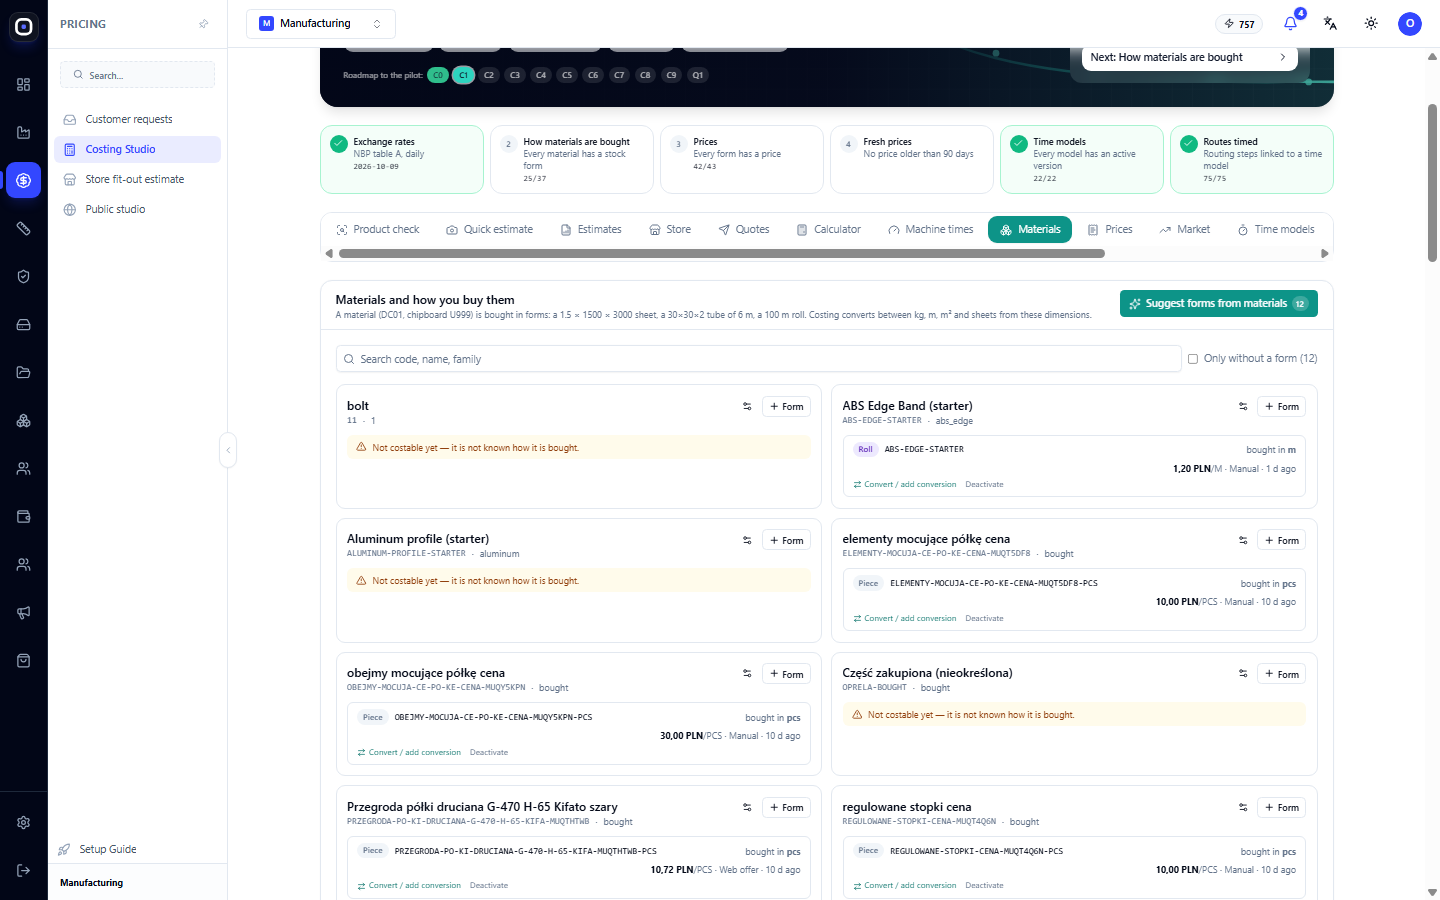Viewport: 1440px width, 900px height.
Task: Open the Exchange rates checklist card
Action: pos(402,159)
